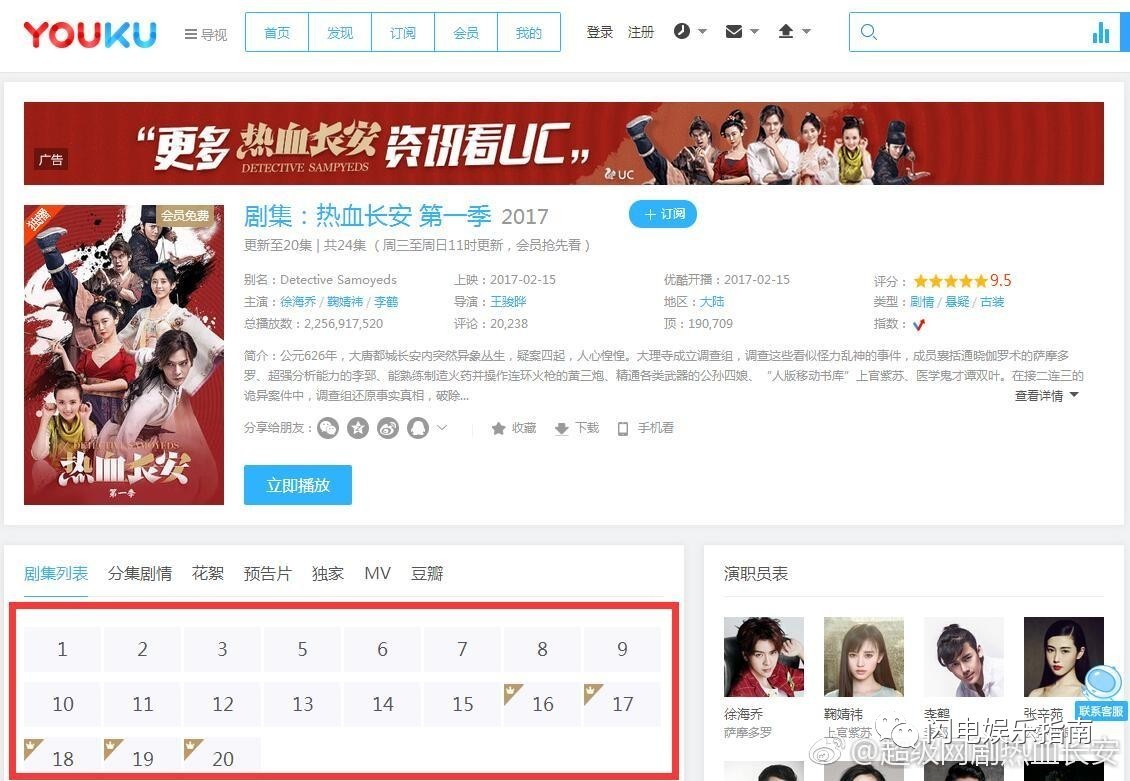Screen dimensions: 1130x781
Task: Click 注册 register link
Action: (641, 32)
